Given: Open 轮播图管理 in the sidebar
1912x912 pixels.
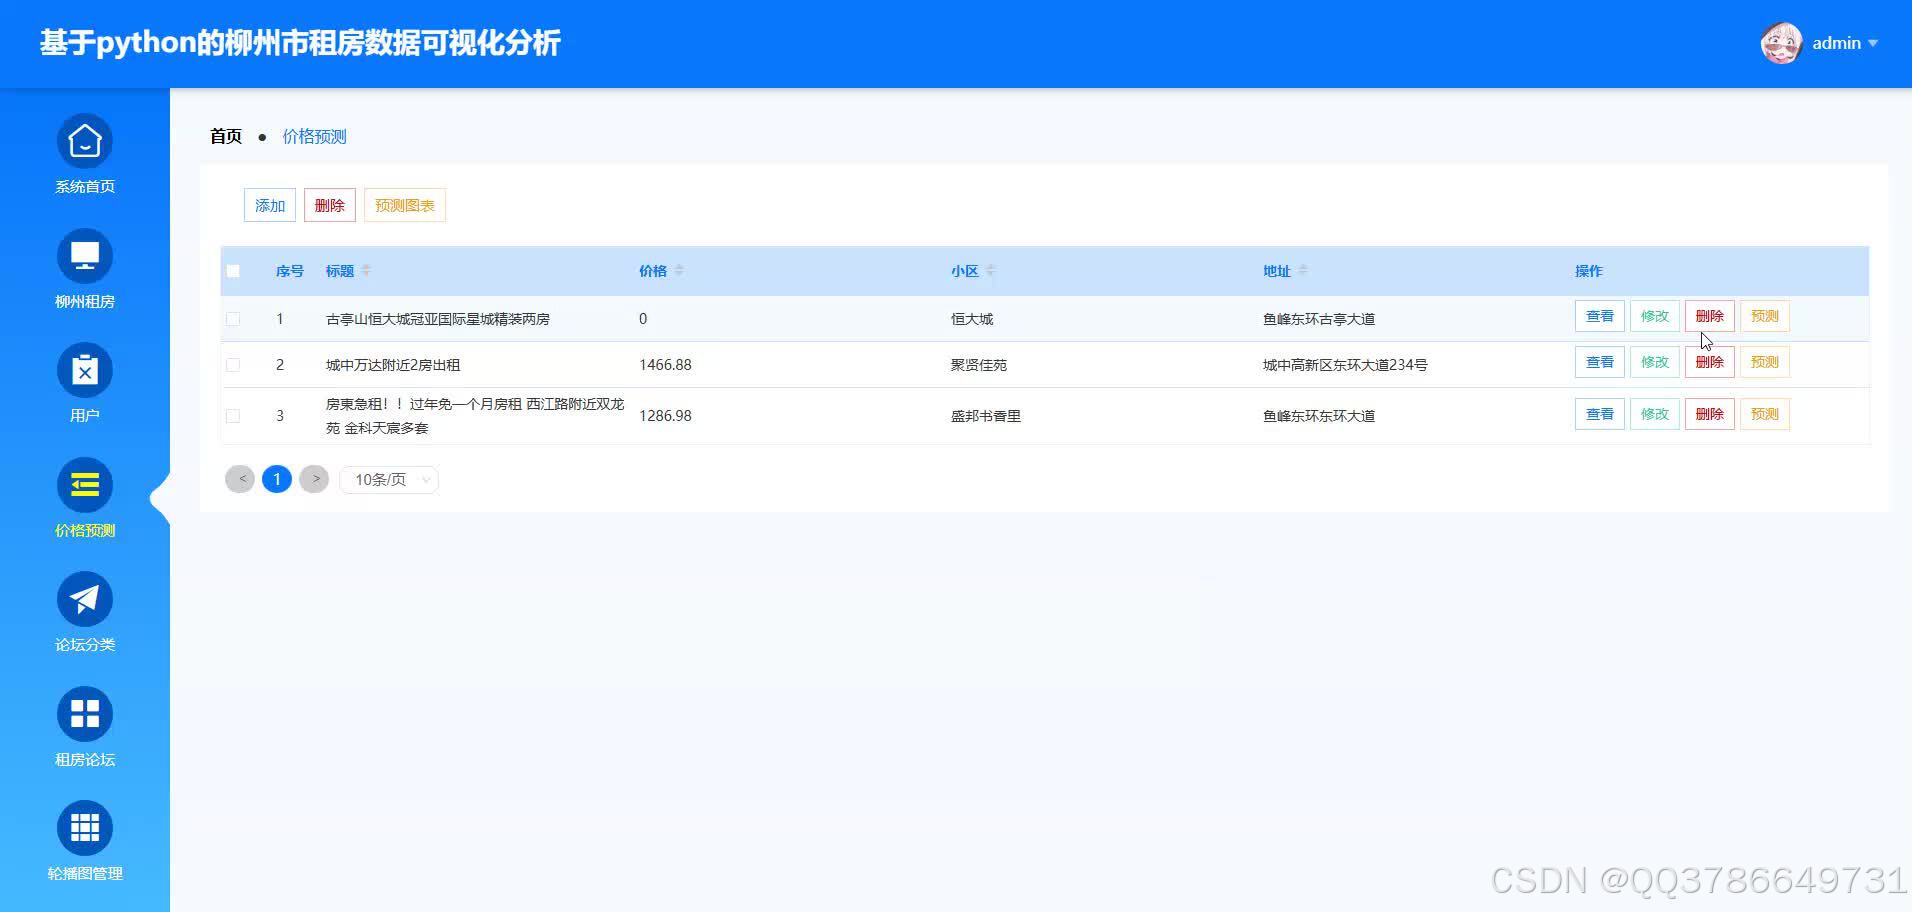Looking at the screenshot, I should (84, 841).
